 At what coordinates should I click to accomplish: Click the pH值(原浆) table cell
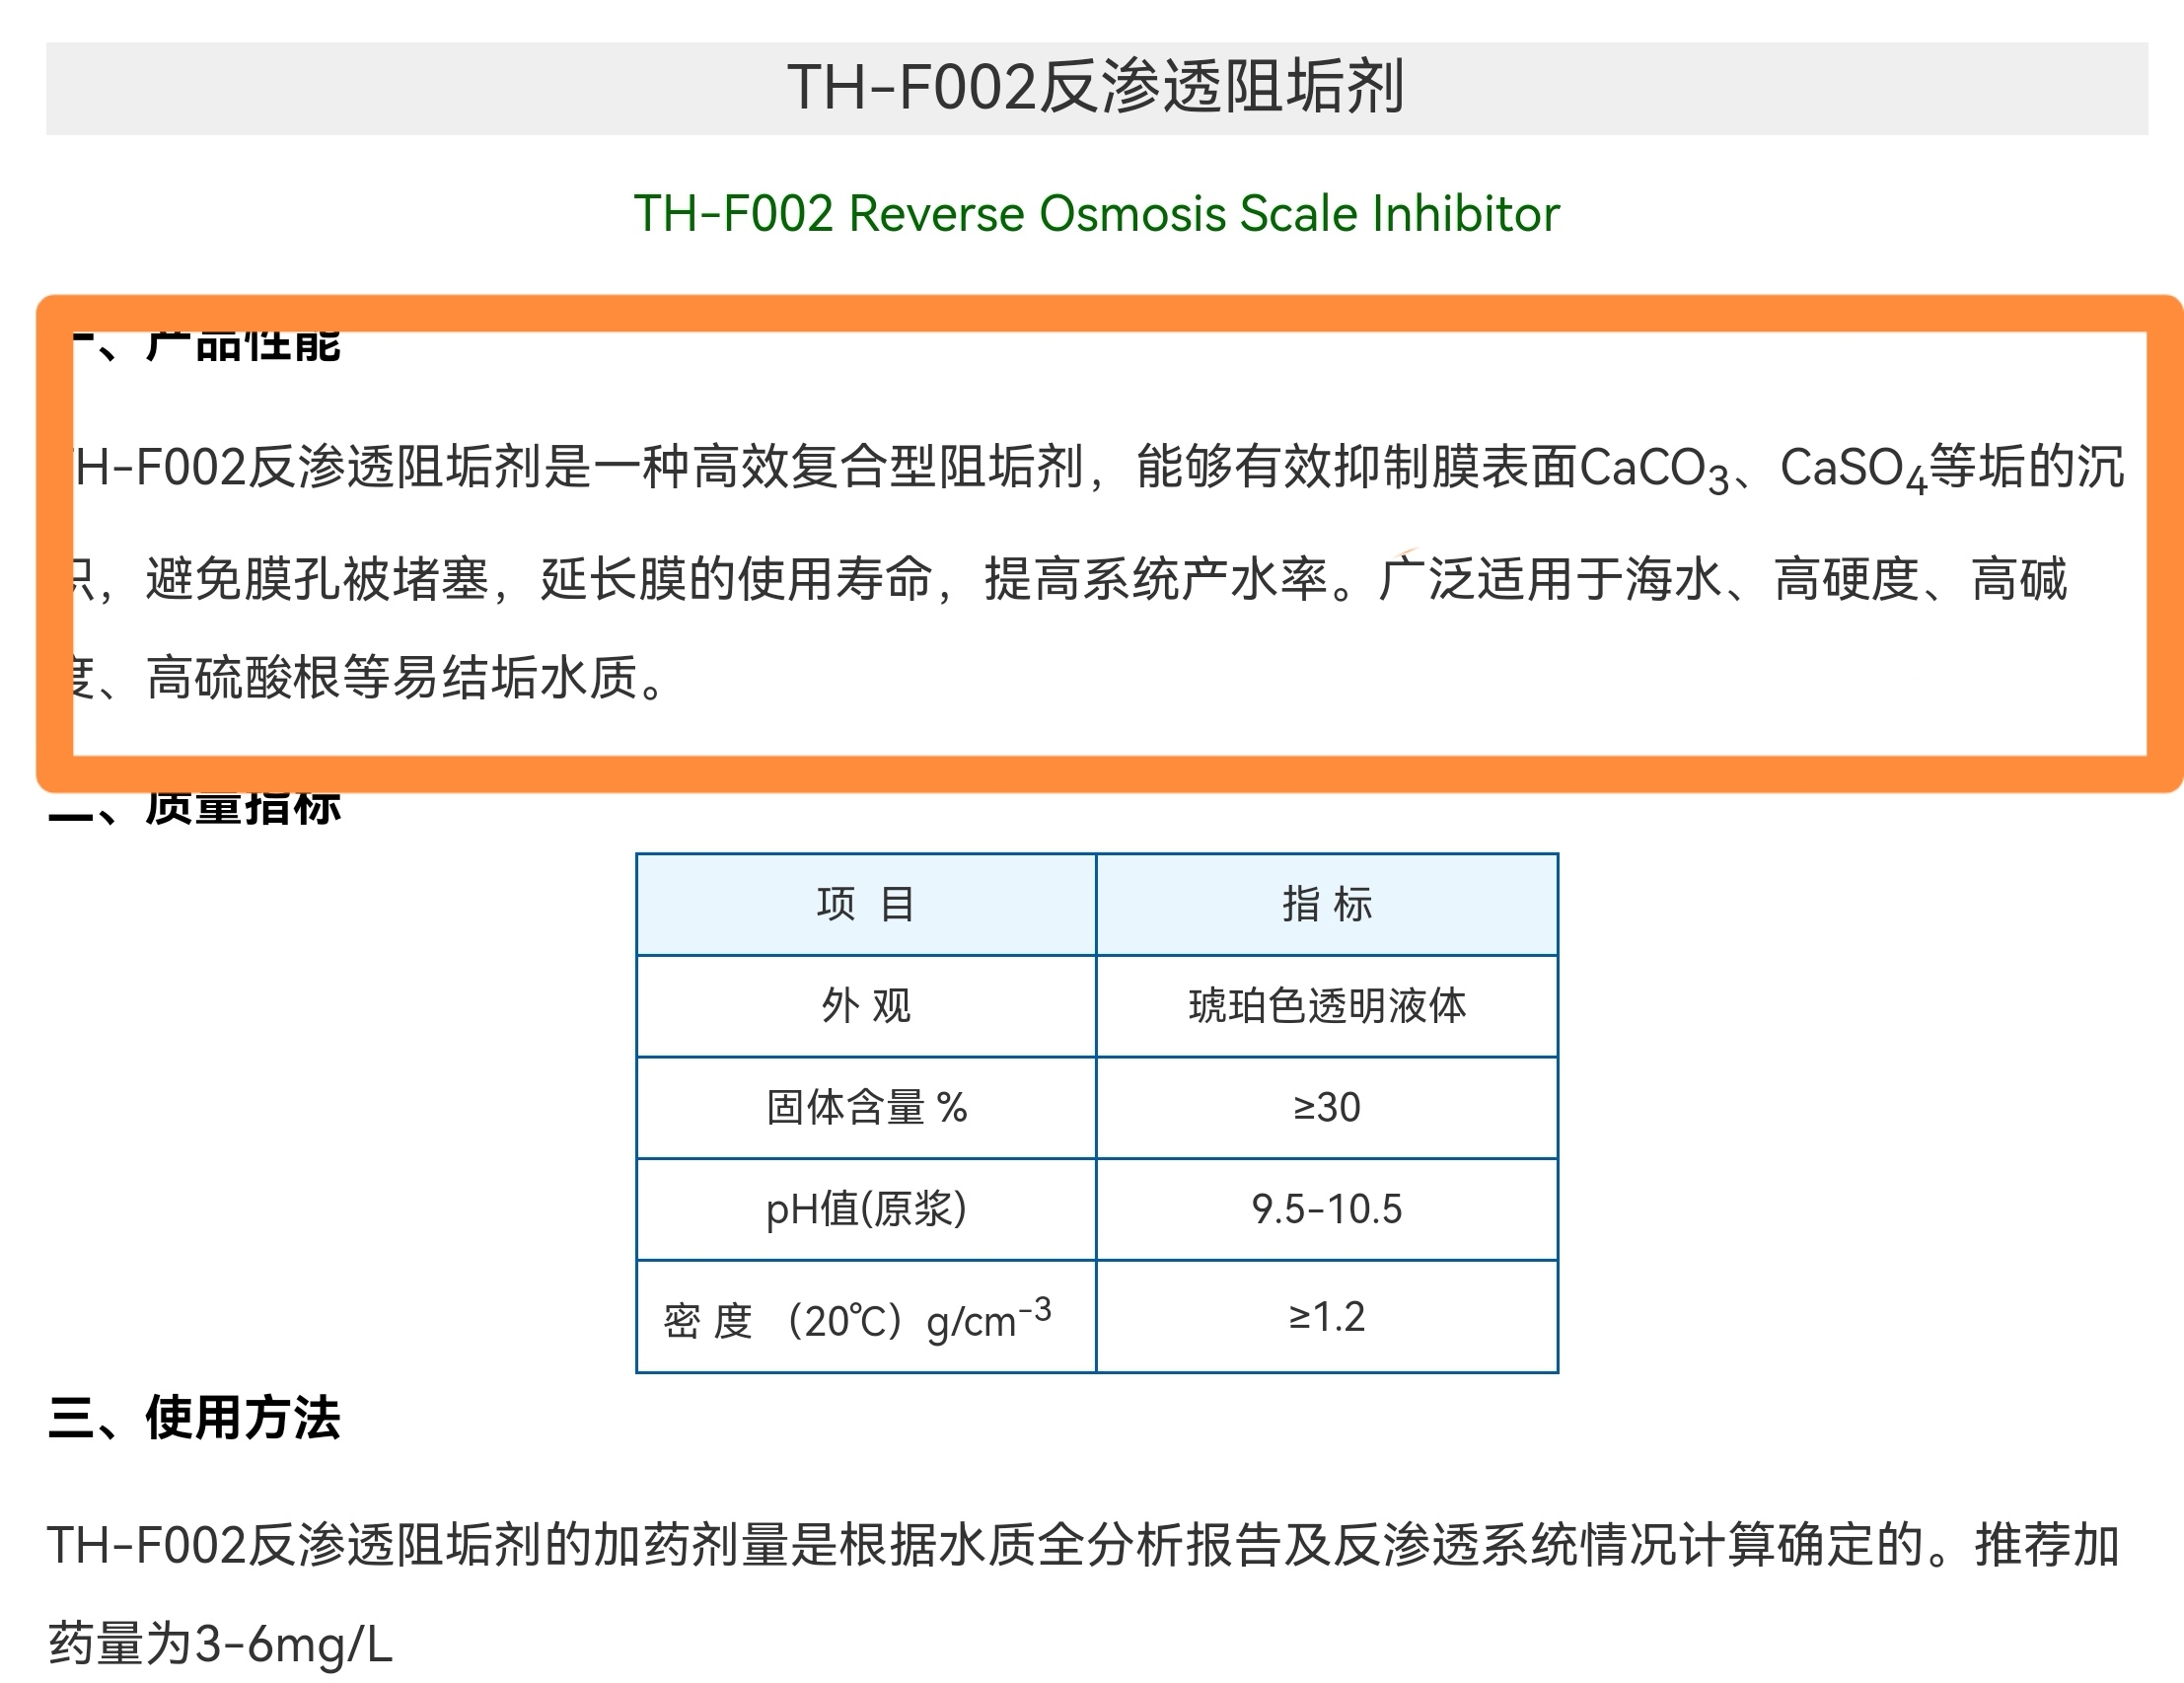(866, 1210)
